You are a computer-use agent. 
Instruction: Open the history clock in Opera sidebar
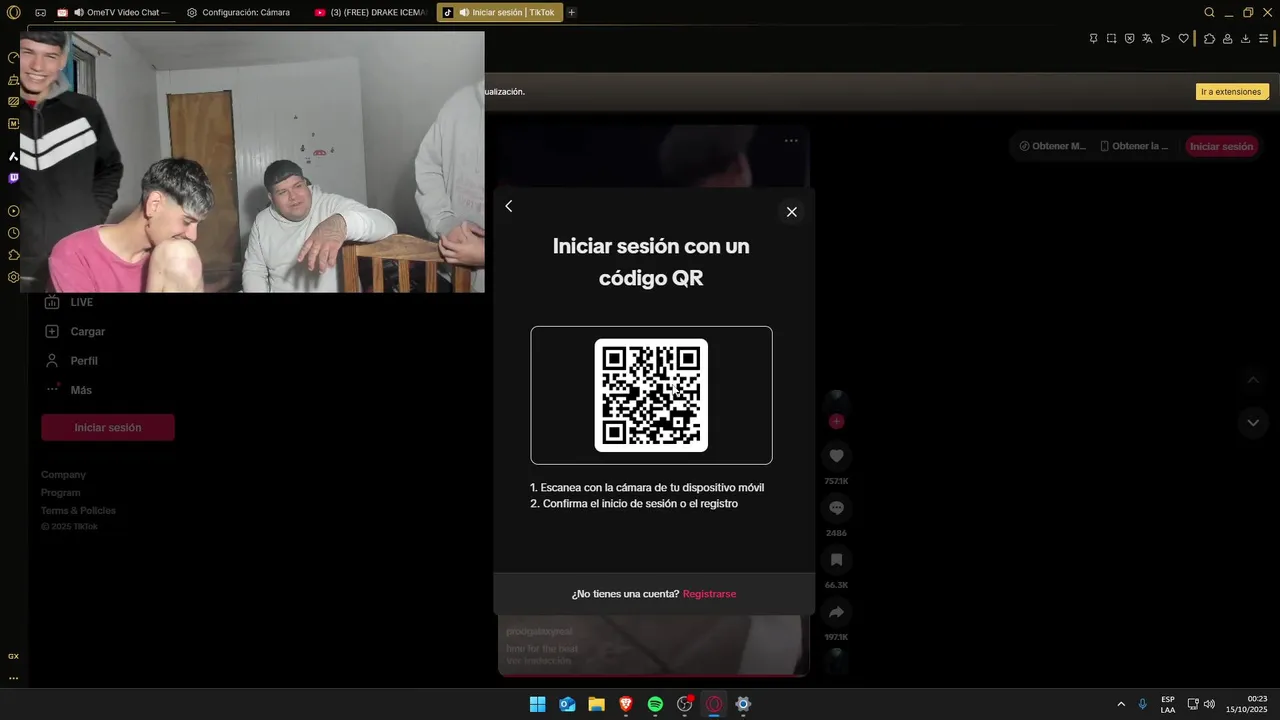[13, 233]
